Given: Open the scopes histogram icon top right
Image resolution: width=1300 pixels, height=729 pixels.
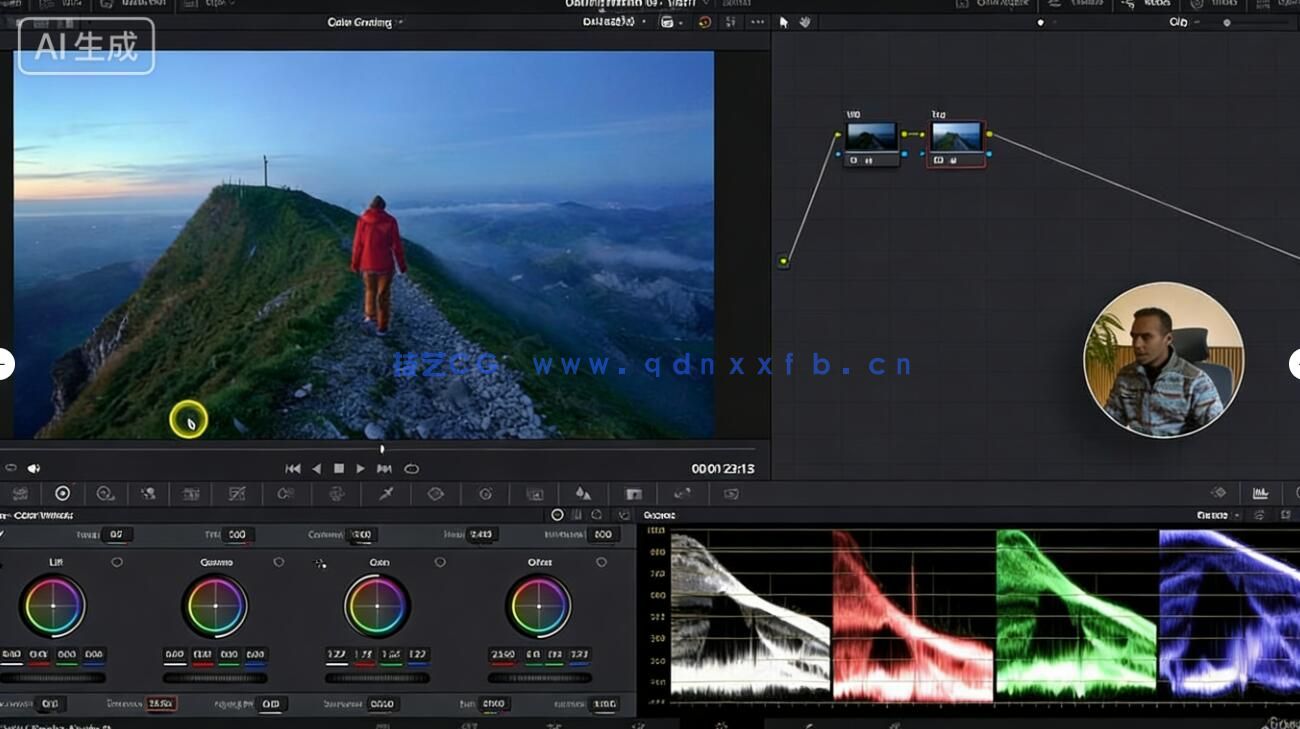Looking at the screenshot, I should (x=1261, y=492).
